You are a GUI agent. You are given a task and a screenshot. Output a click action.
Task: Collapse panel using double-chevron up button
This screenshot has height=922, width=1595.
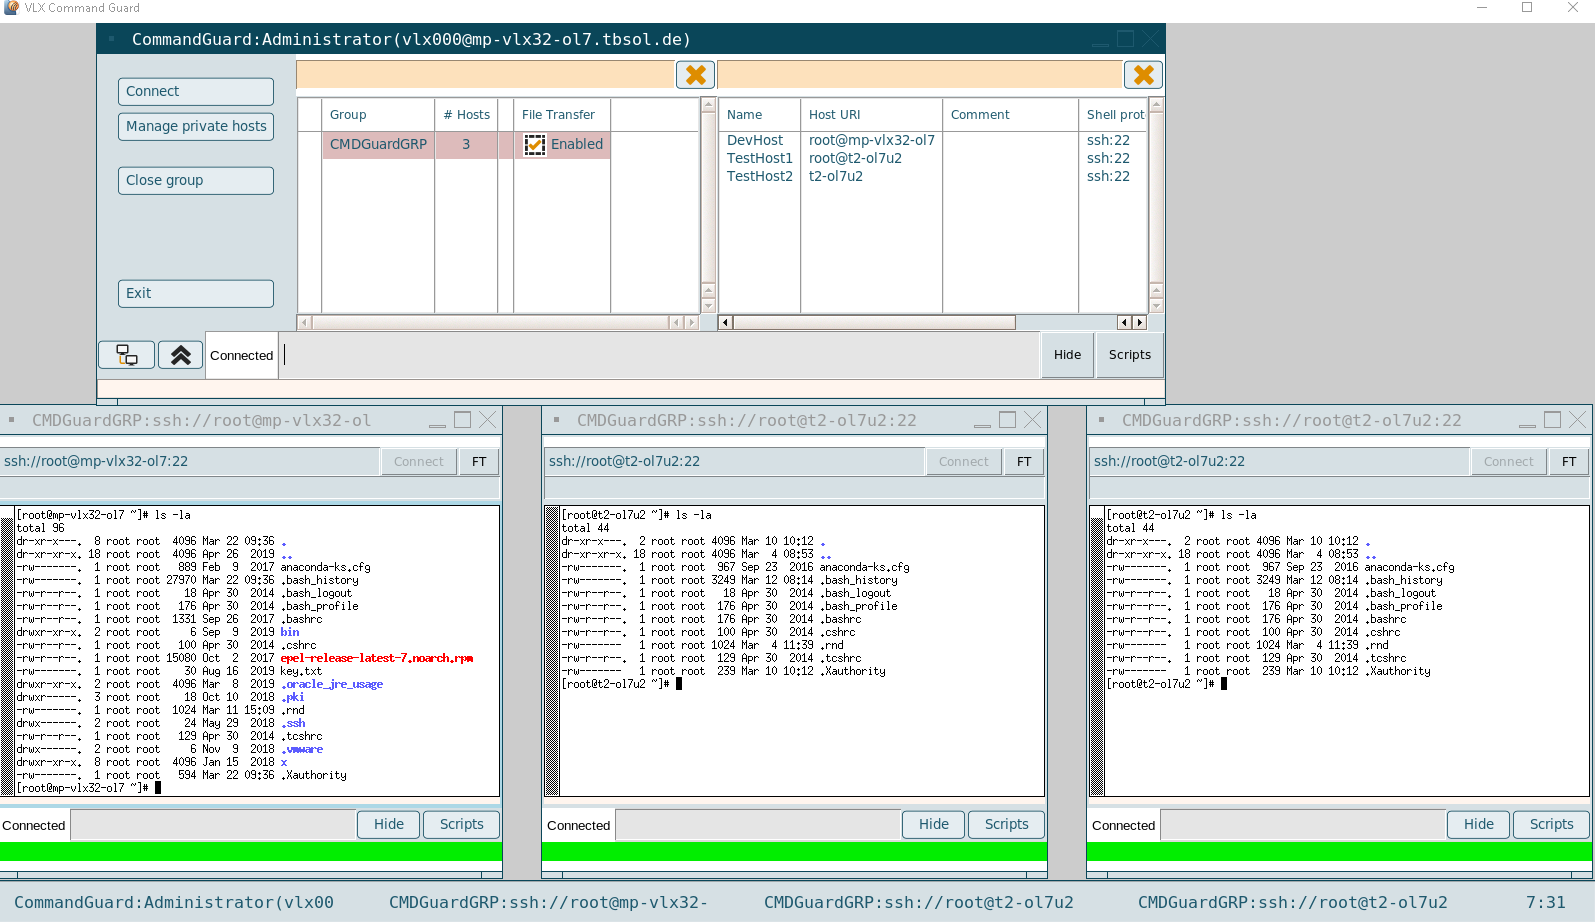click(x=180, y=355)
